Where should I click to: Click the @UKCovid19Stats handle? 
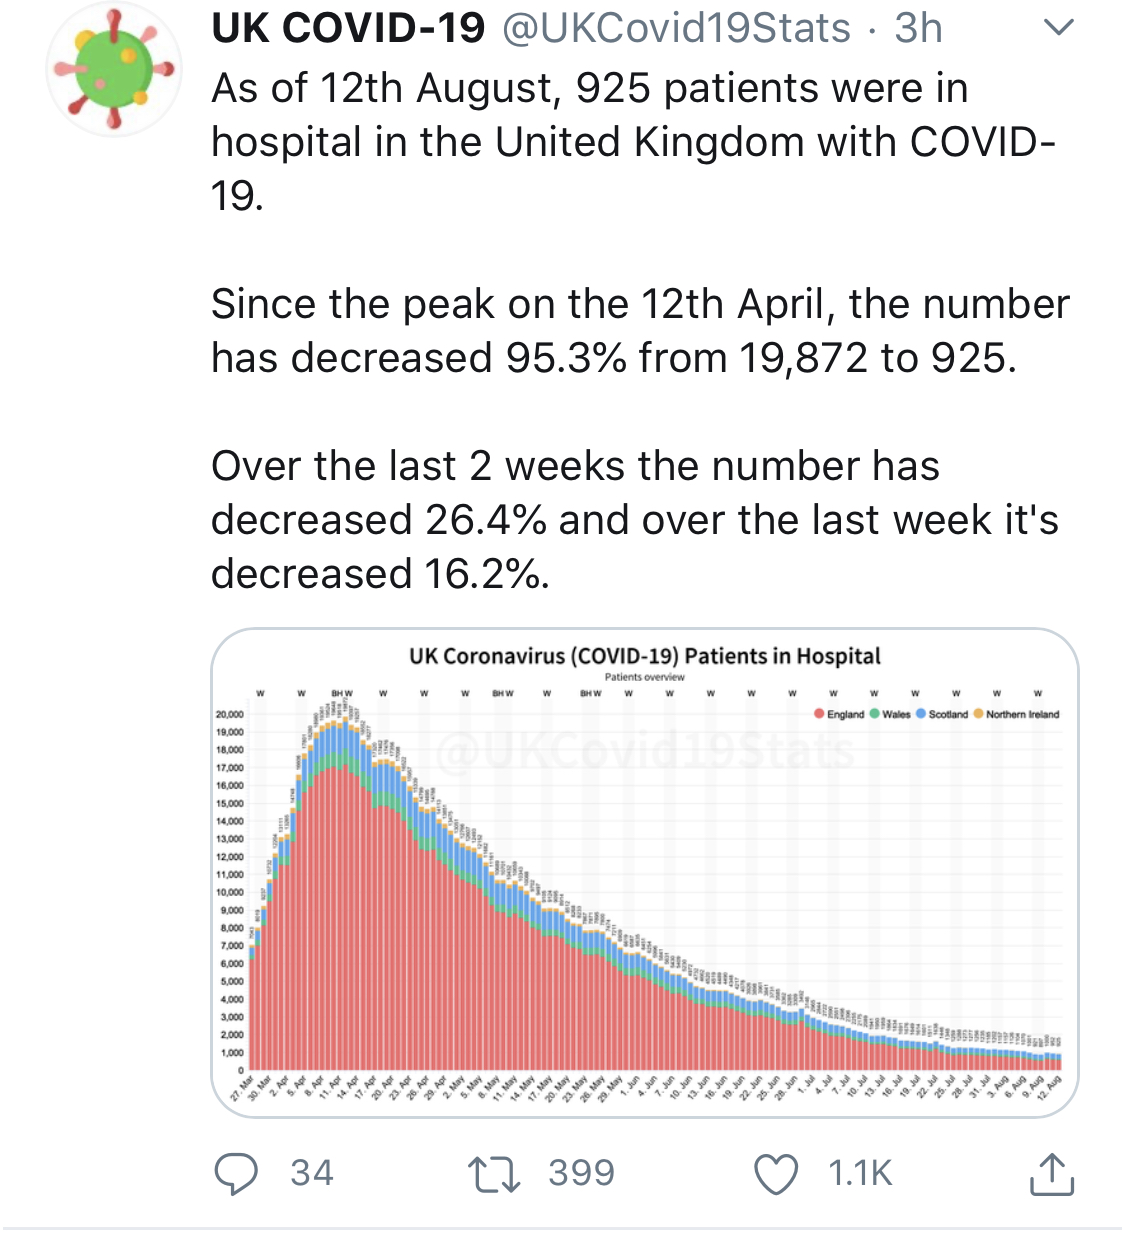(676, 28)
